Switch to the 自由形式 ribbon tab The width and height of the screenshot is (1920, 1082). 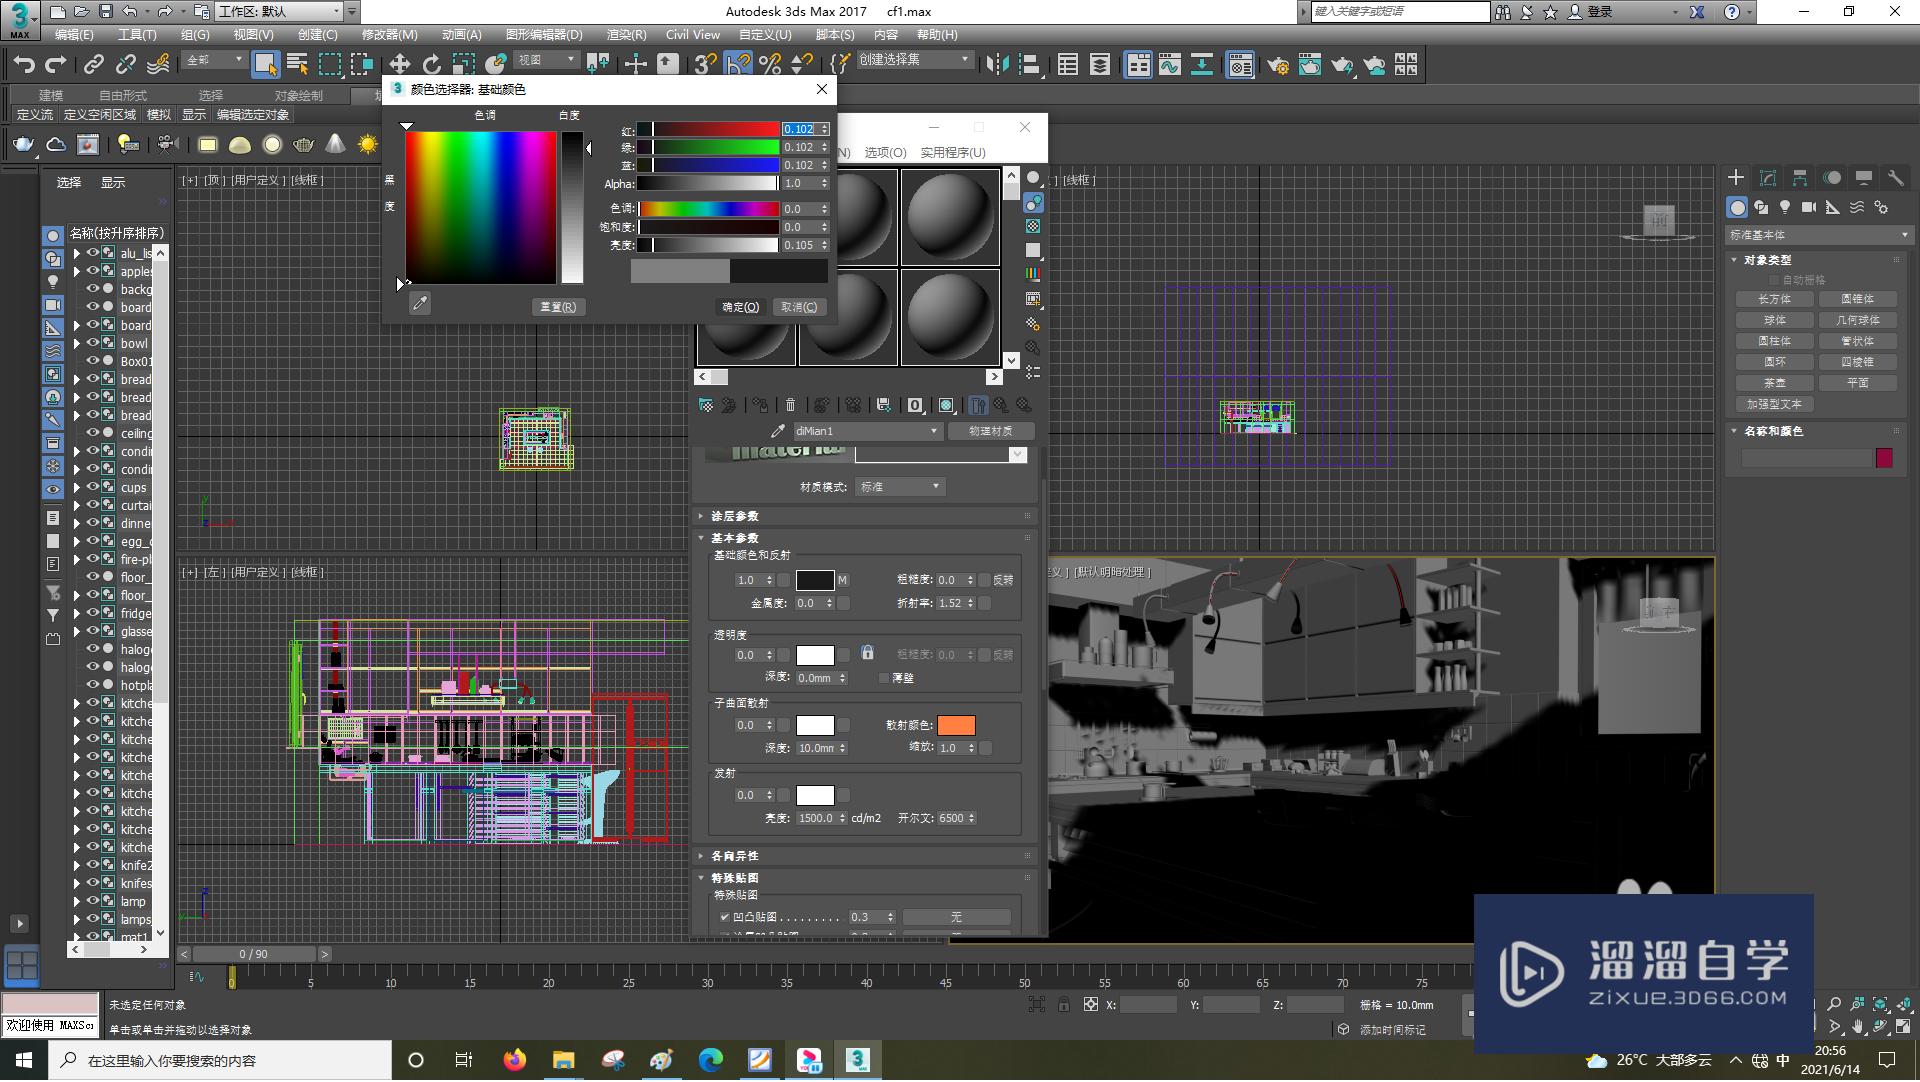123,95
